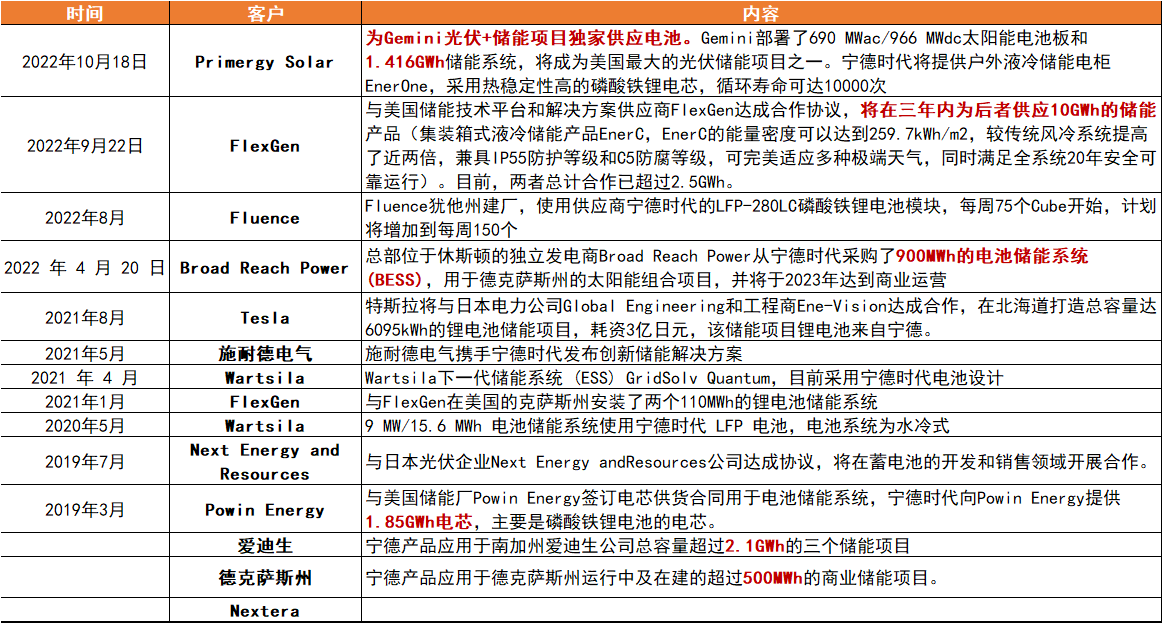Select the FlexGen cell in 2021年1月 row

tap(265, 402)
